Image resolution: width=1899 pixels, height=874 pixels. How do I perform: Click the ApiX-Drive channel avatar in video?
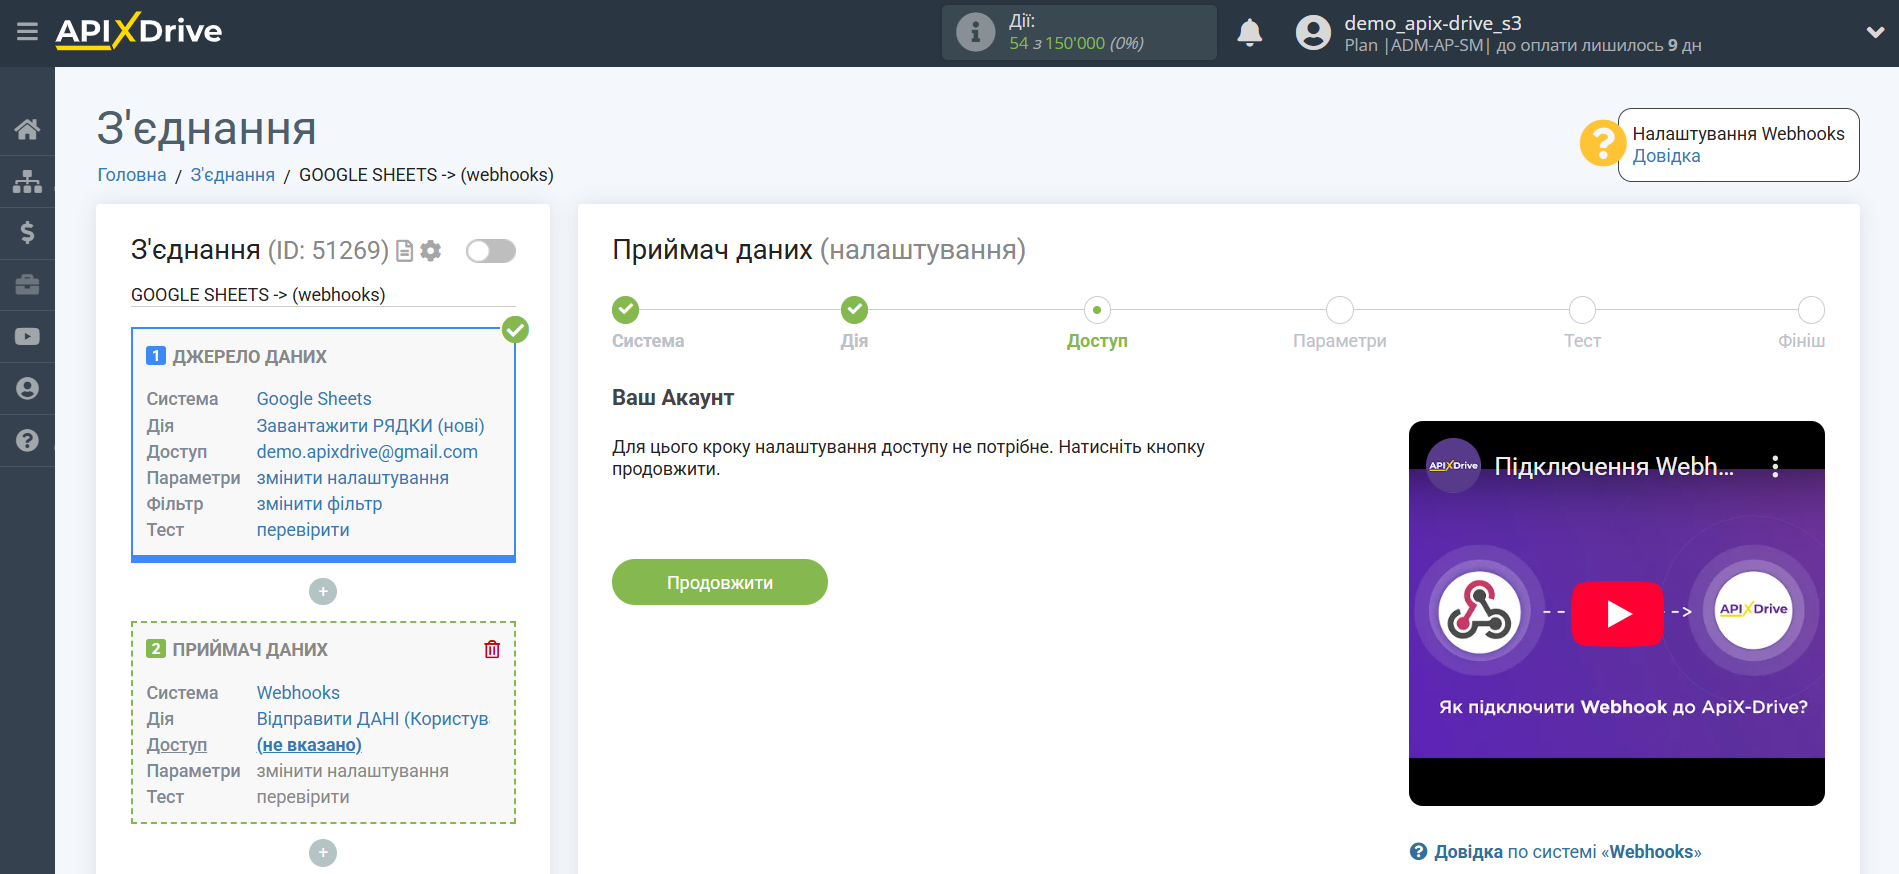coord(1452,466)
